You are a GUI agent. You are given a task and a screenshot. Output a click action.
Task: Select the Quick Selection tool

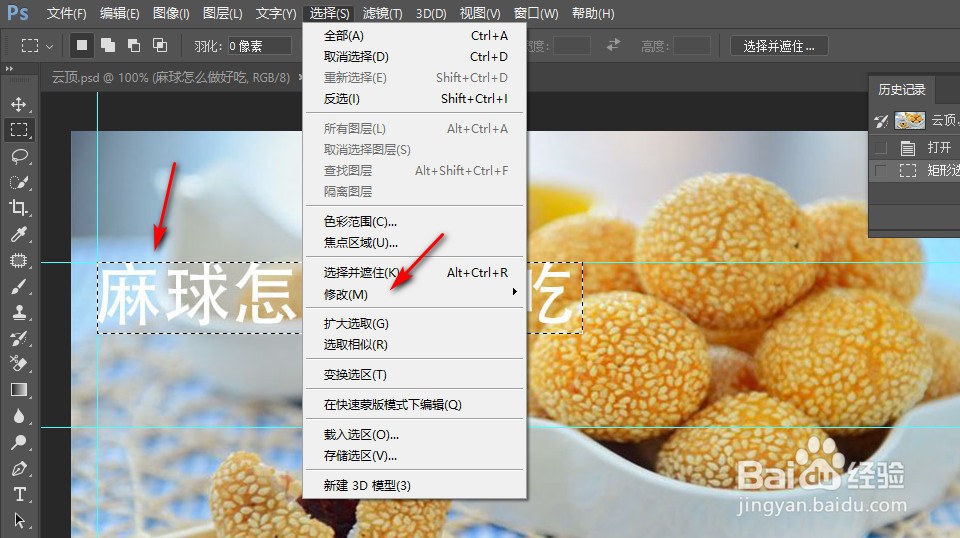click(x=18, y=182)
